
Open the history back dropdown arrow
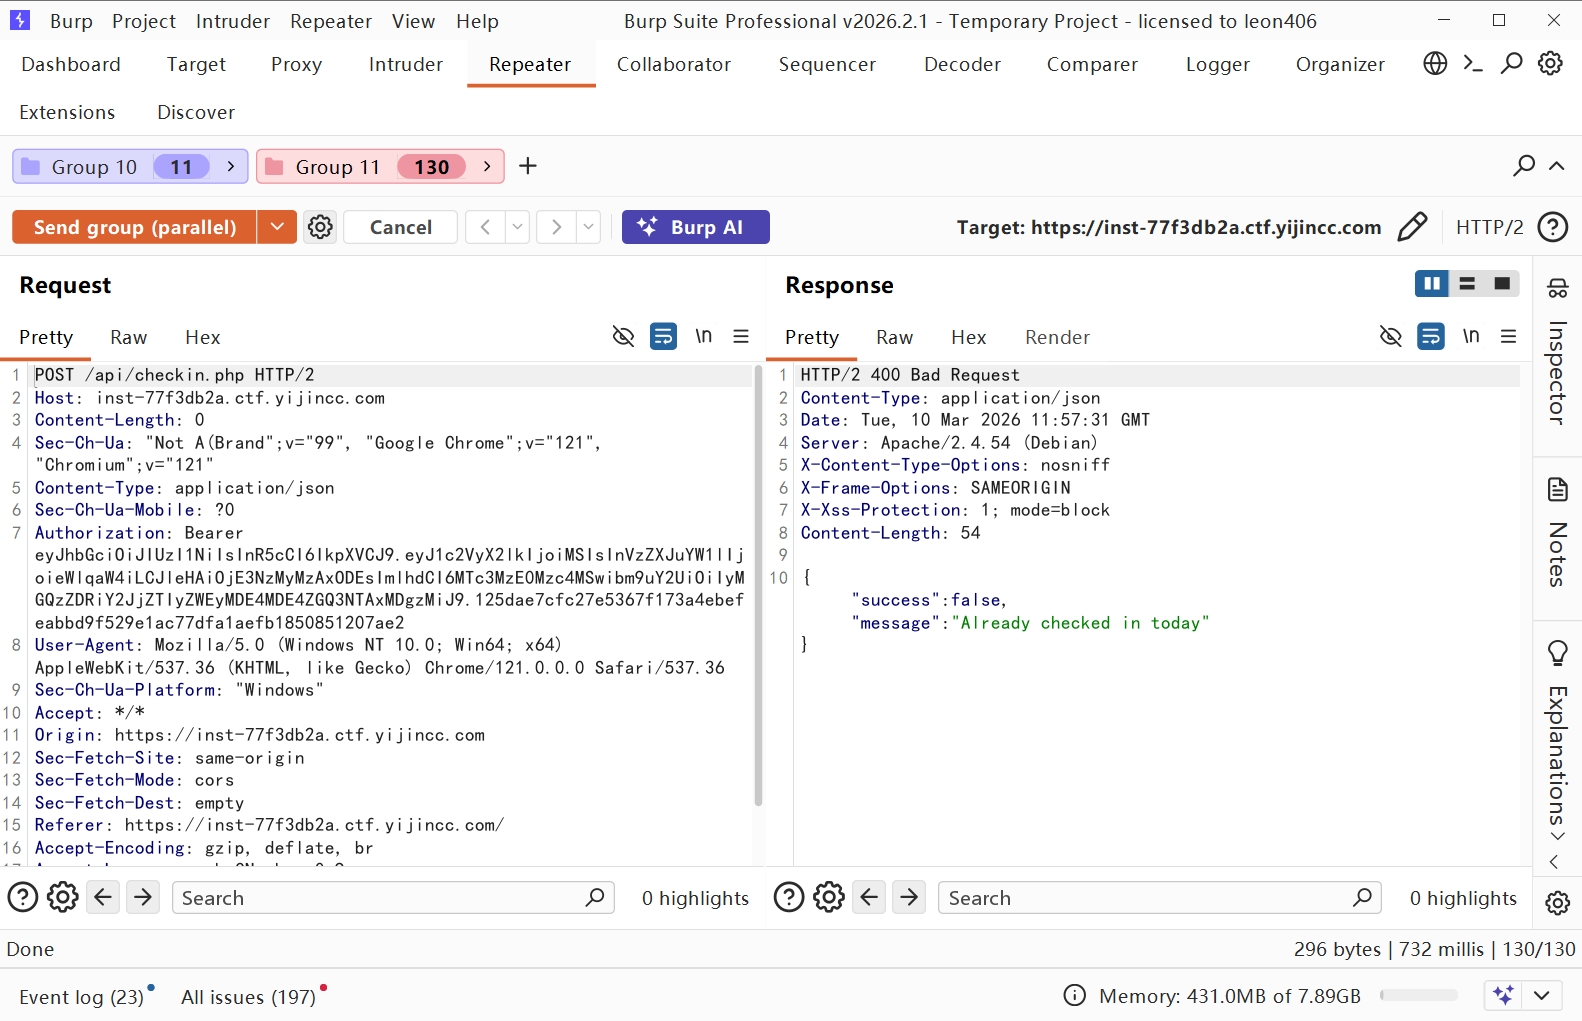pos(517,227)
